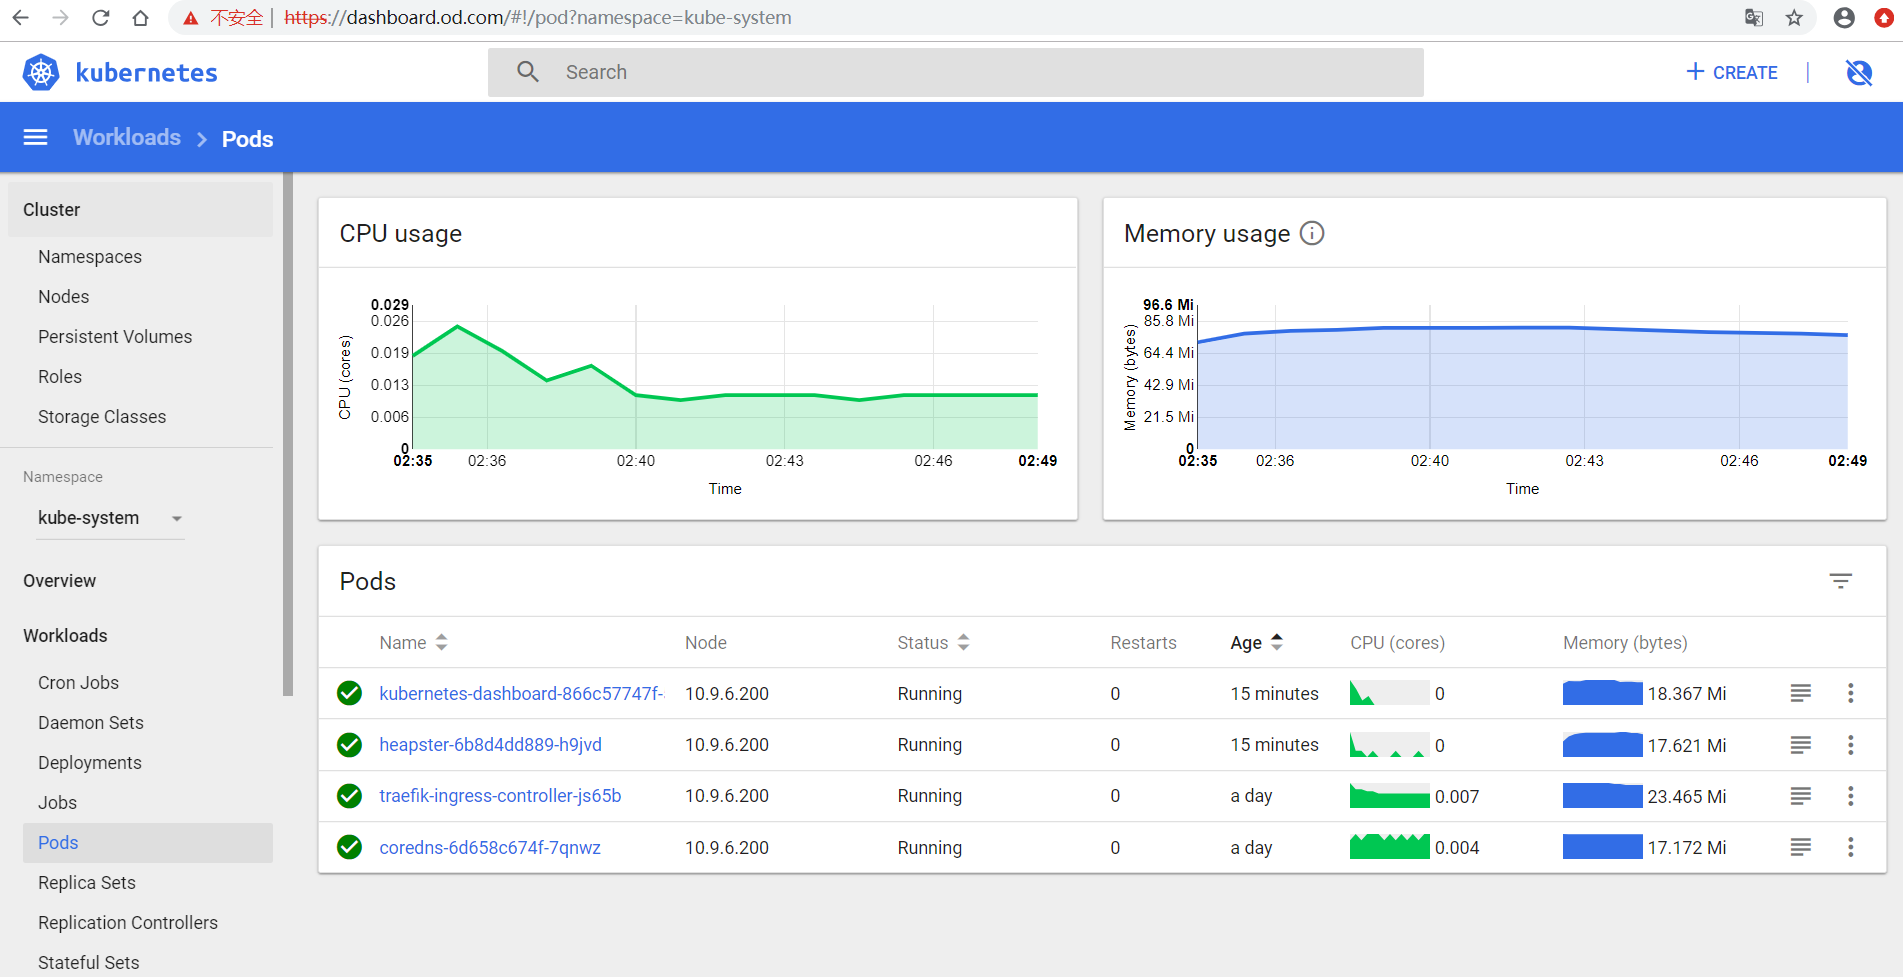The width and height of the screenshot is (1903, 977).
Task: Click the coredns CPU sparkline graph
Action: click(1389, 846)
